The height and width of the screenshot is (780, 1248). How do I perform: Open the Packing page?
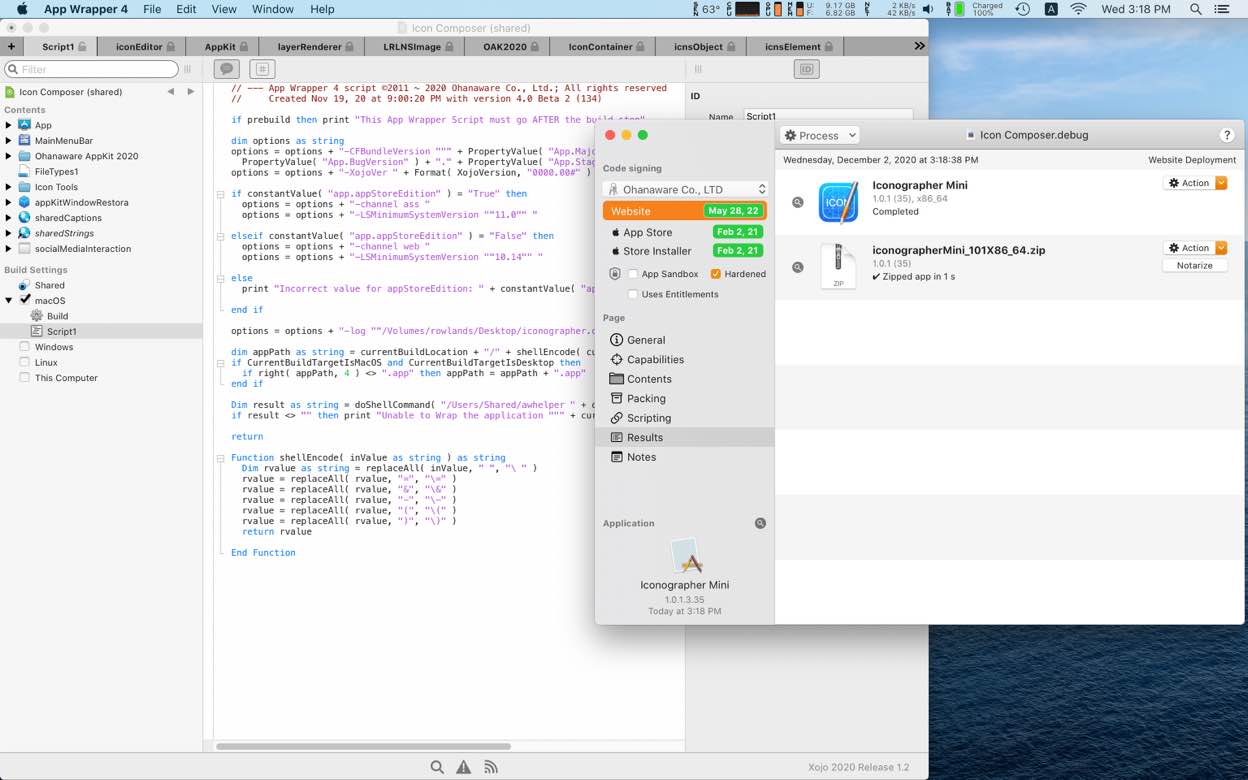(685, 398)
